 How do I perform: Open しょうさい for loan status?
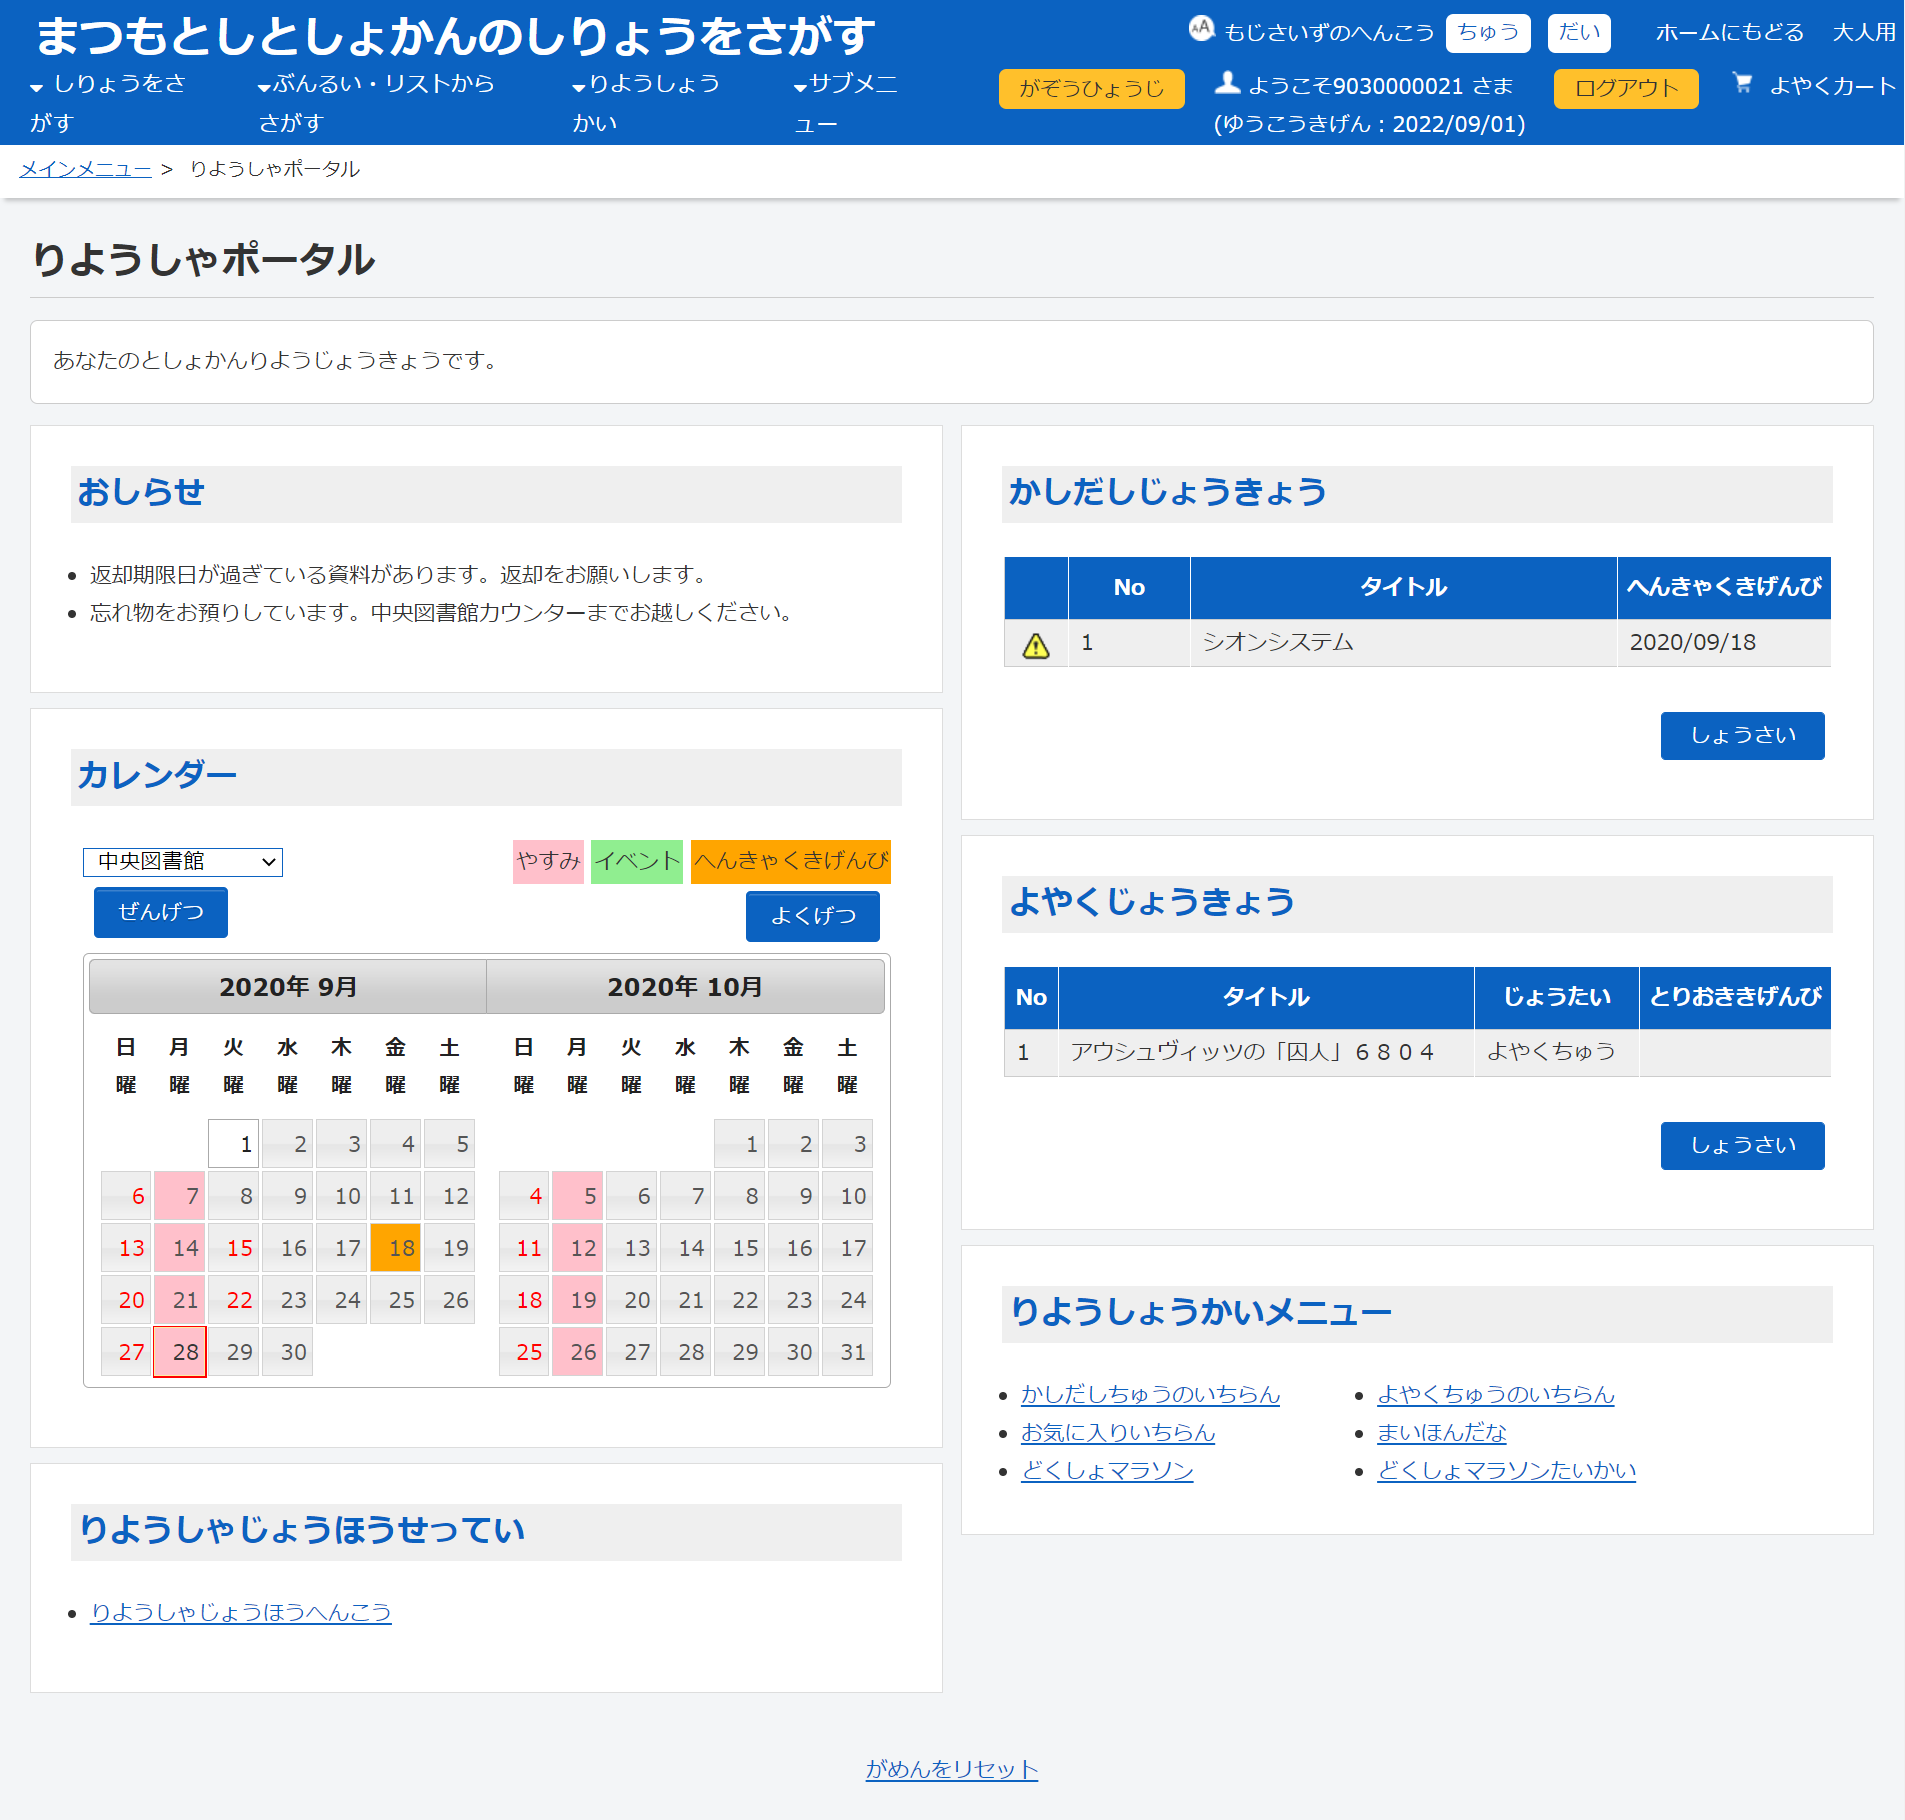click(x=1742, y=736)
